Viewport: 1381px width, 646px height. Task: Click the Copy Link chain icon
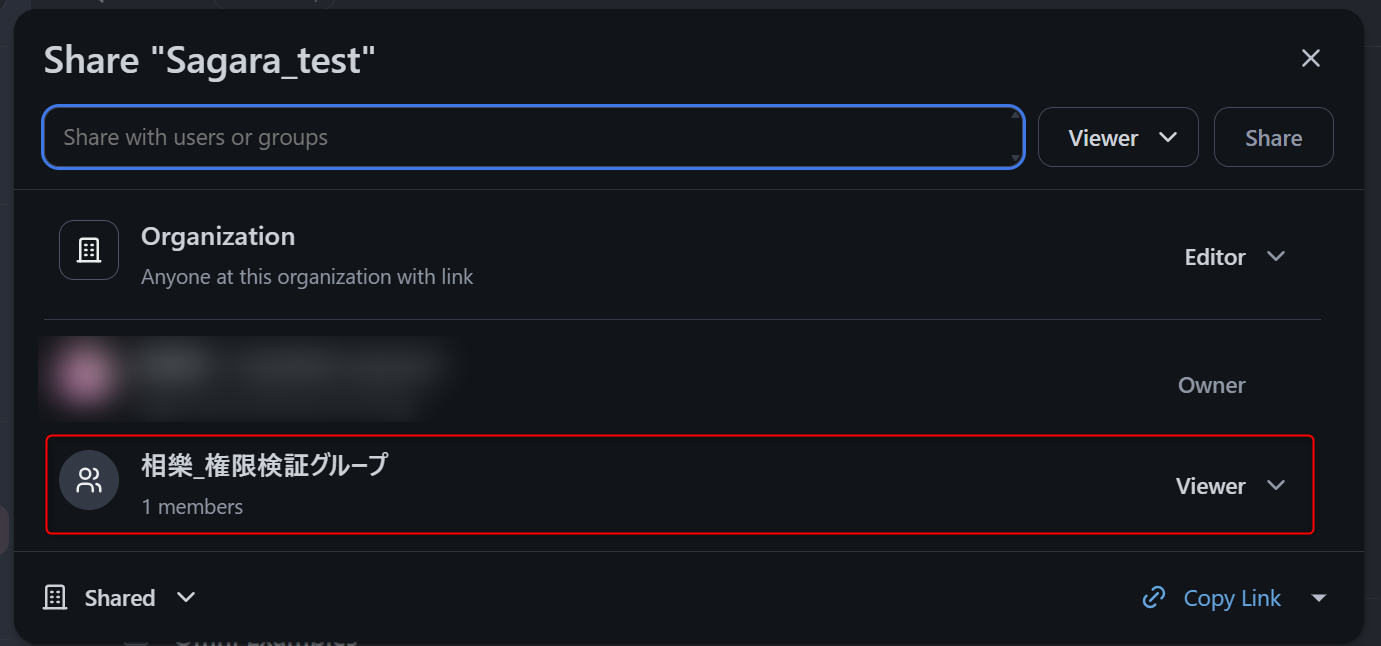tap(1154, 598)
